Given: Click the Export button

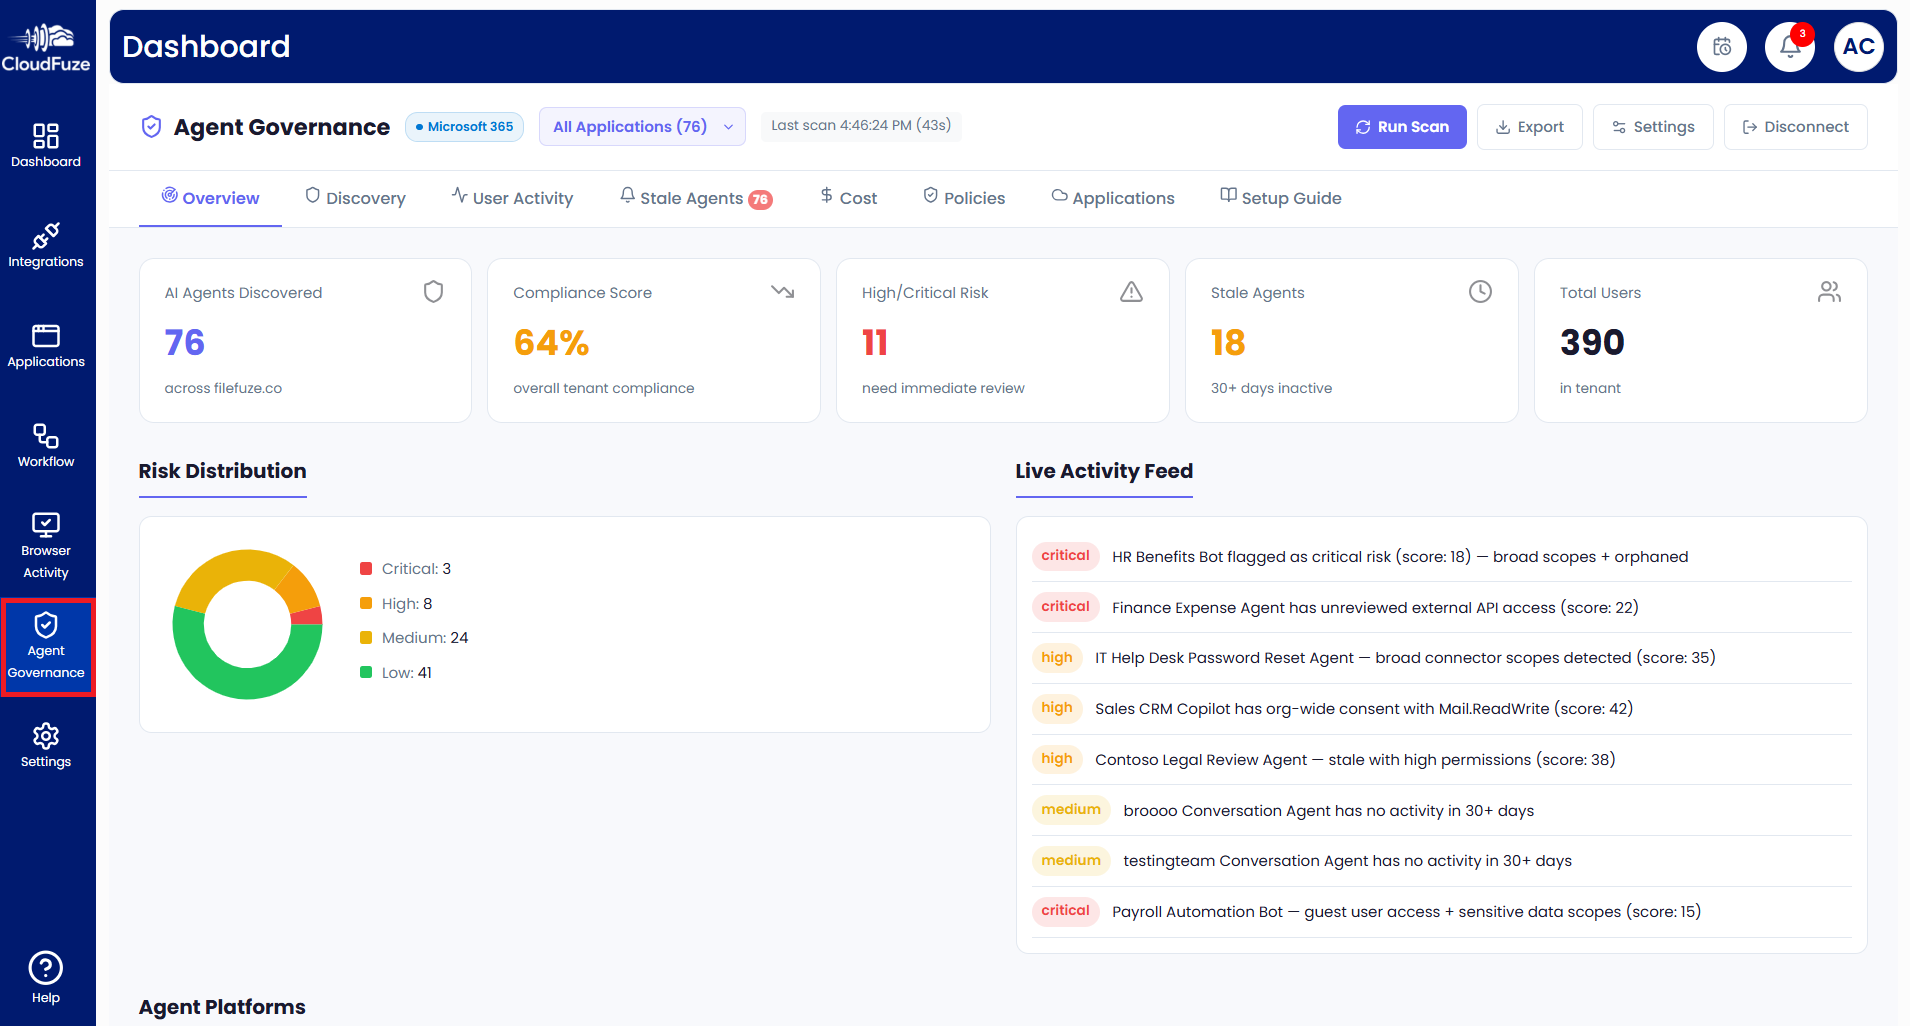Looking at the screenshot, I should [x=1529, y=127].
